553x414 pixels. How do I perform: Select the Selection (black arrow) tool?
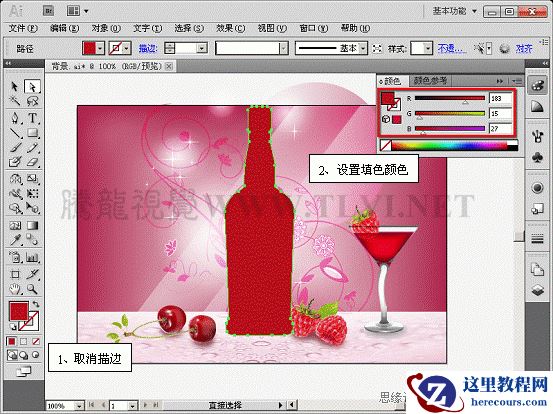coord(14,86)
